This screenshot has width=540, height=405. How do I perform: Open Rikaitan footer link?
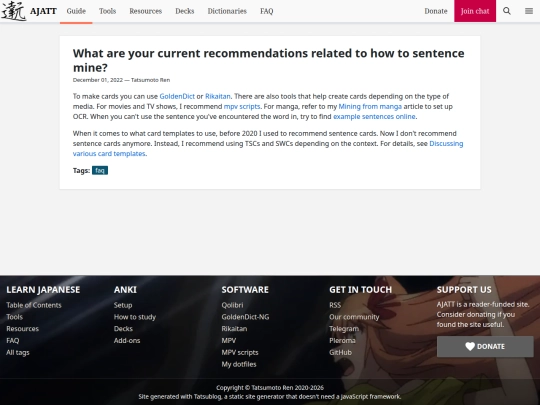234,329
